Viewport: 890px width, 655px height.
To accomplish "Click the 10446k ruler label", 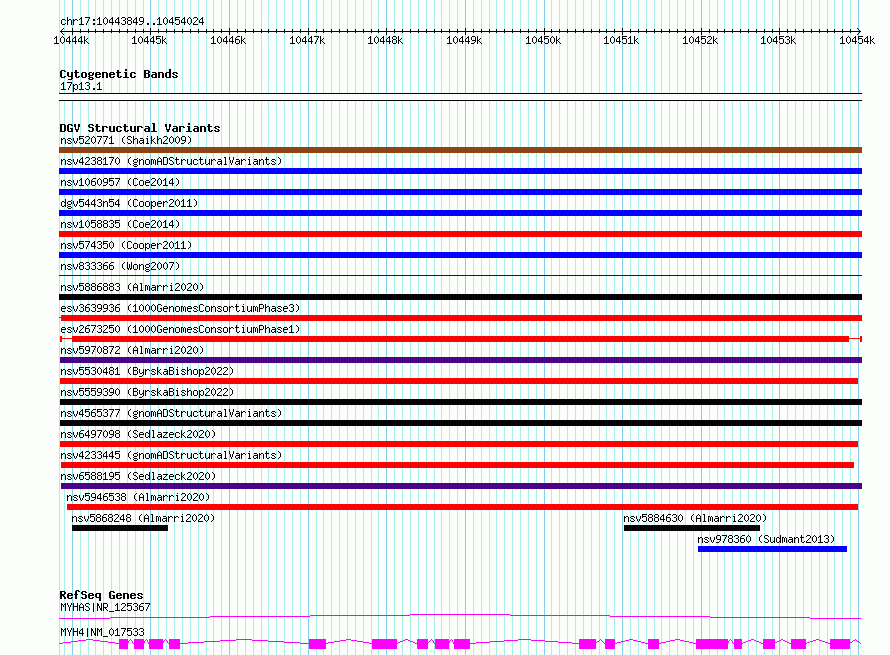I will (228, 40).
